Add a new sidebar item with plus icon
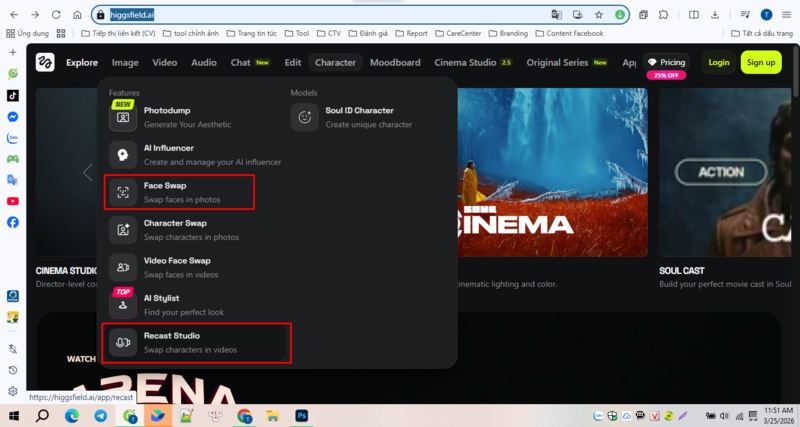Screen dimensions: 800x427 coord(13,52)
